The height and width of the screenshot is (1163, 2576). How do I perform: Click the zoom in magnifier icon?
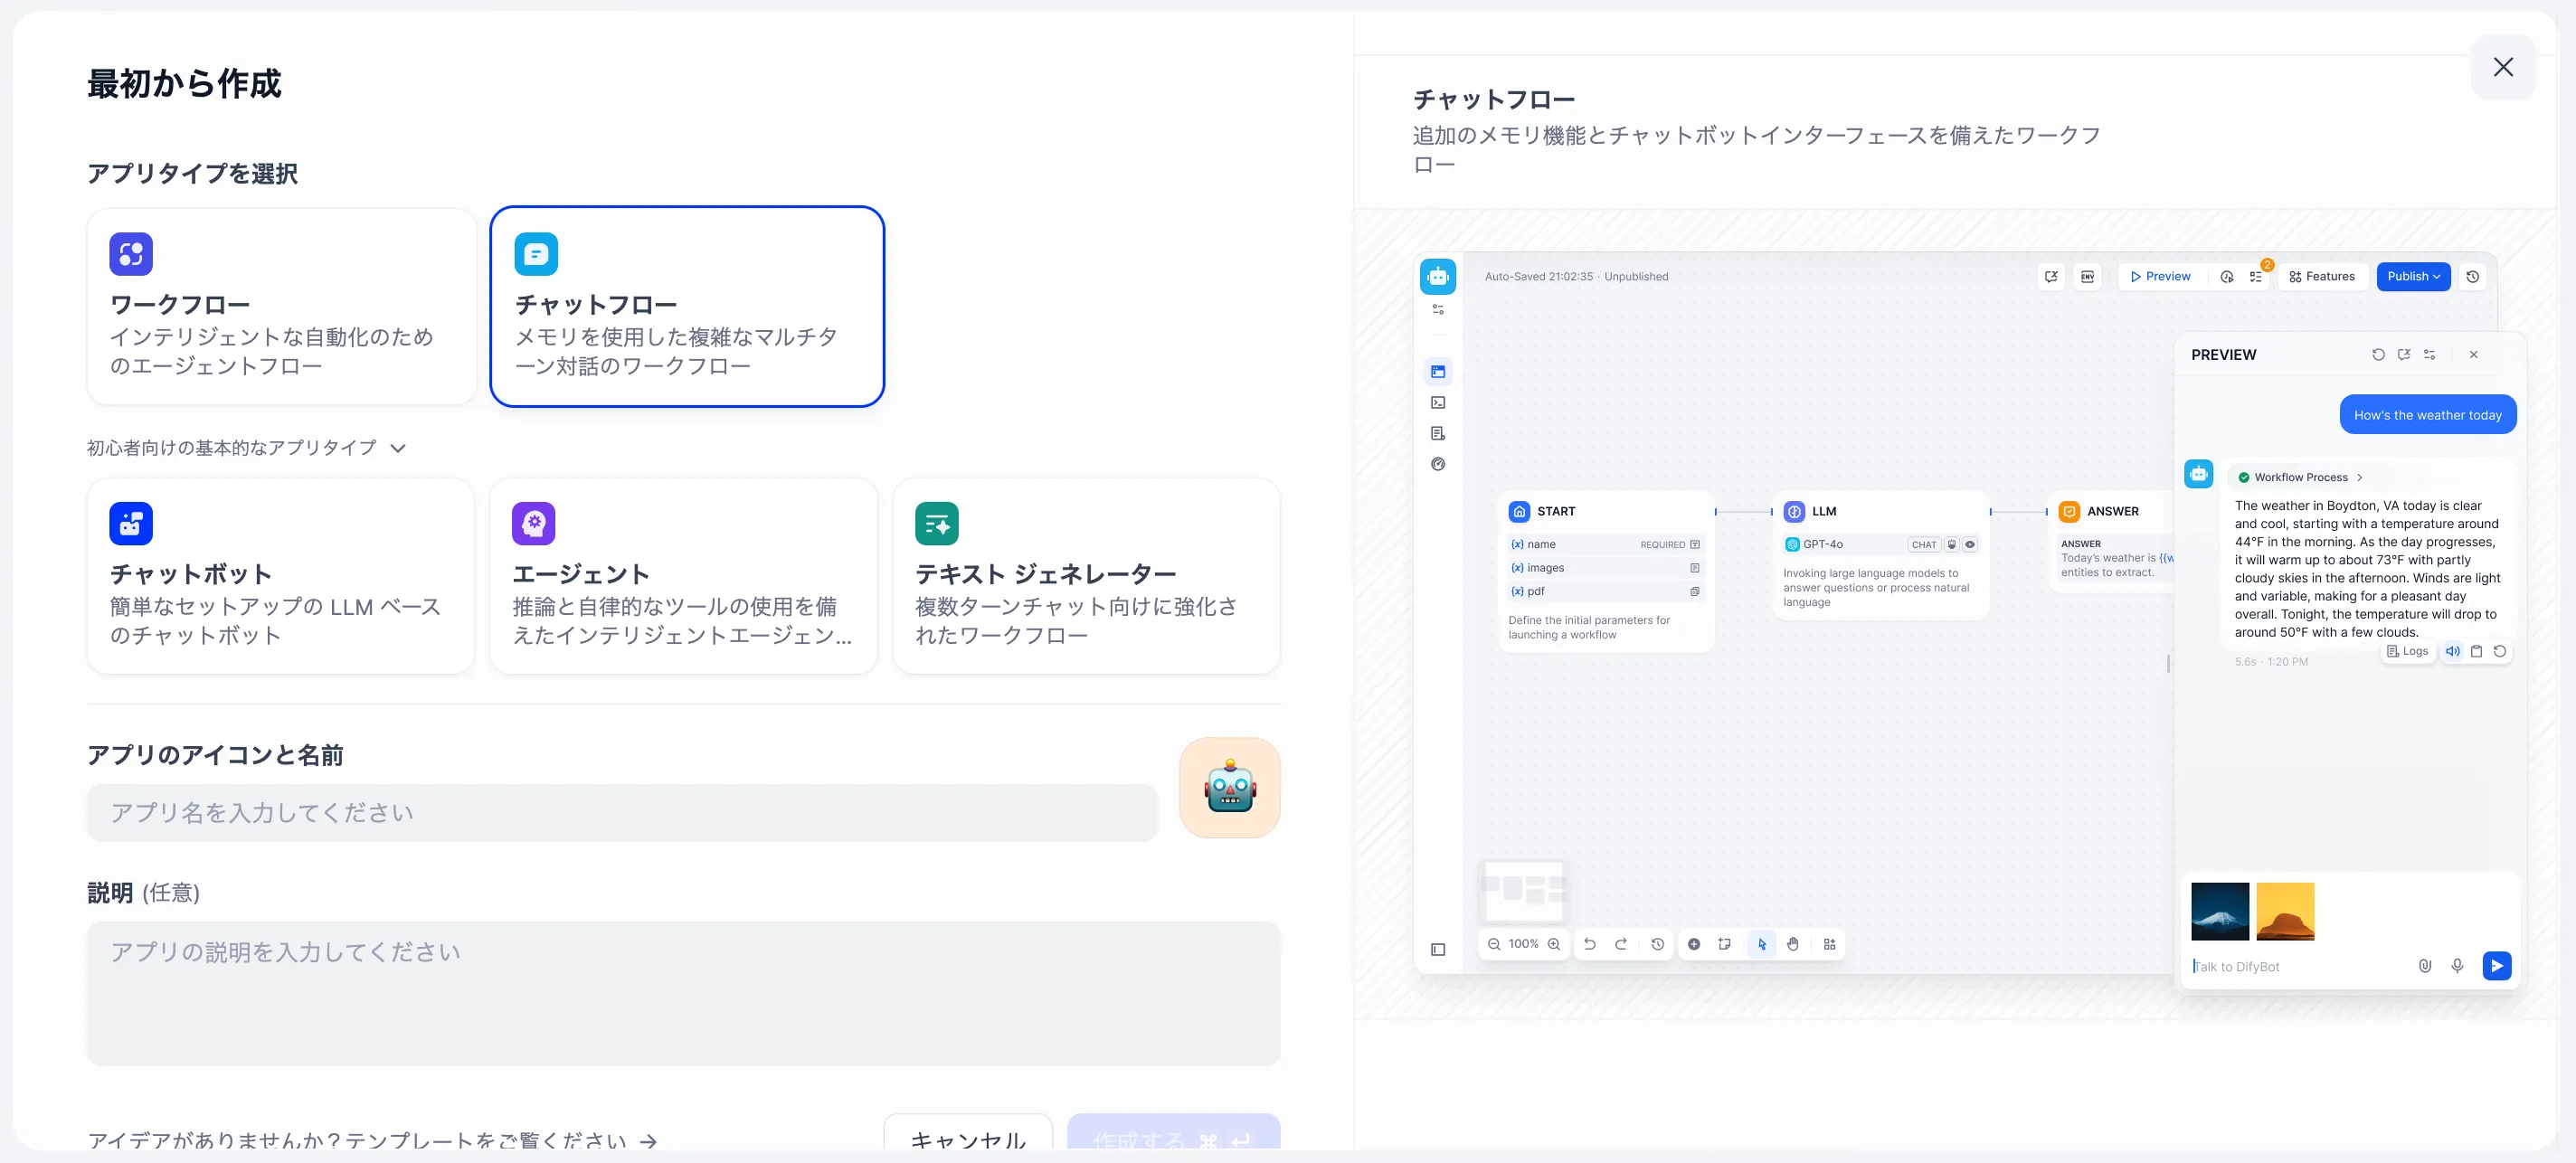click(1553, 943)
